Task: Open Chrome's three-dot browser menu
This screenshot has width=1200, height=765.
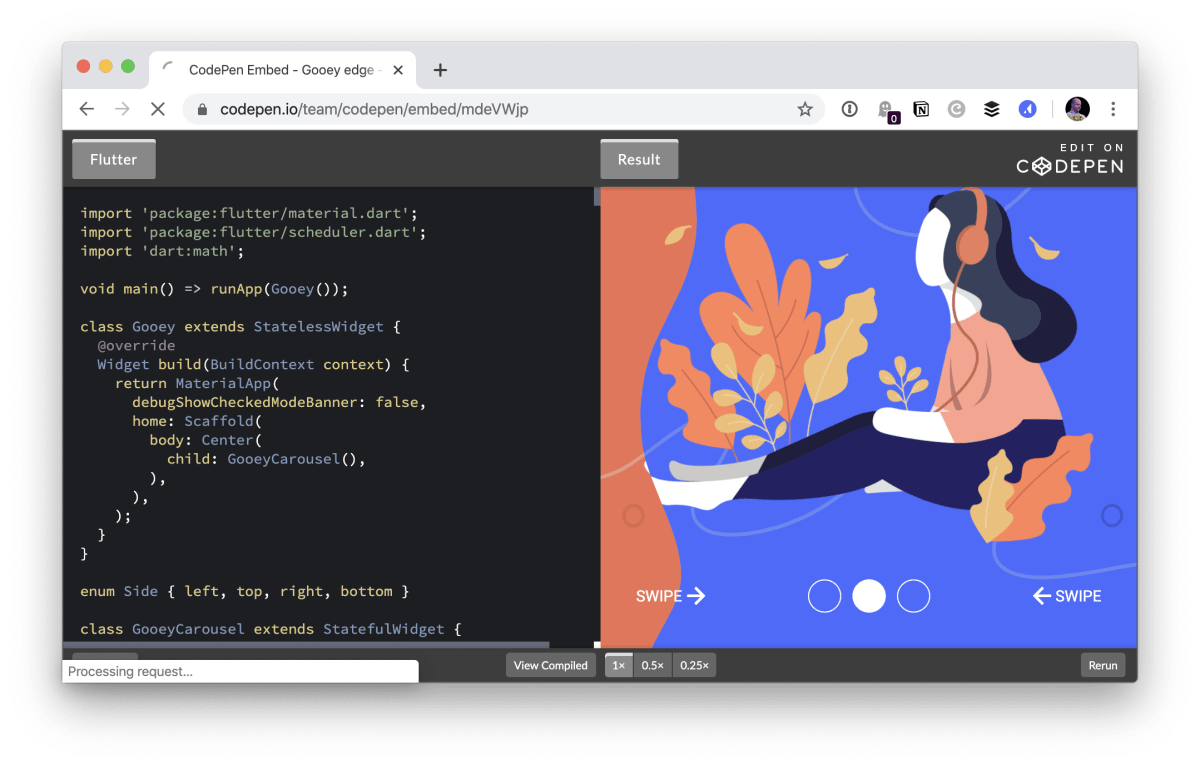Action: (x=1113, y=108)
